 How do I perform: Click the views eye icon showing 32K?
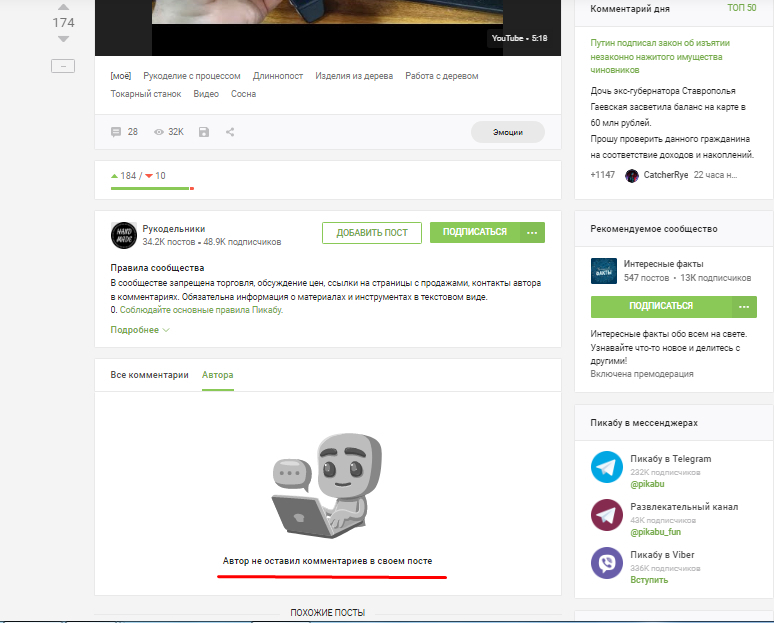[x=158, y=132]
